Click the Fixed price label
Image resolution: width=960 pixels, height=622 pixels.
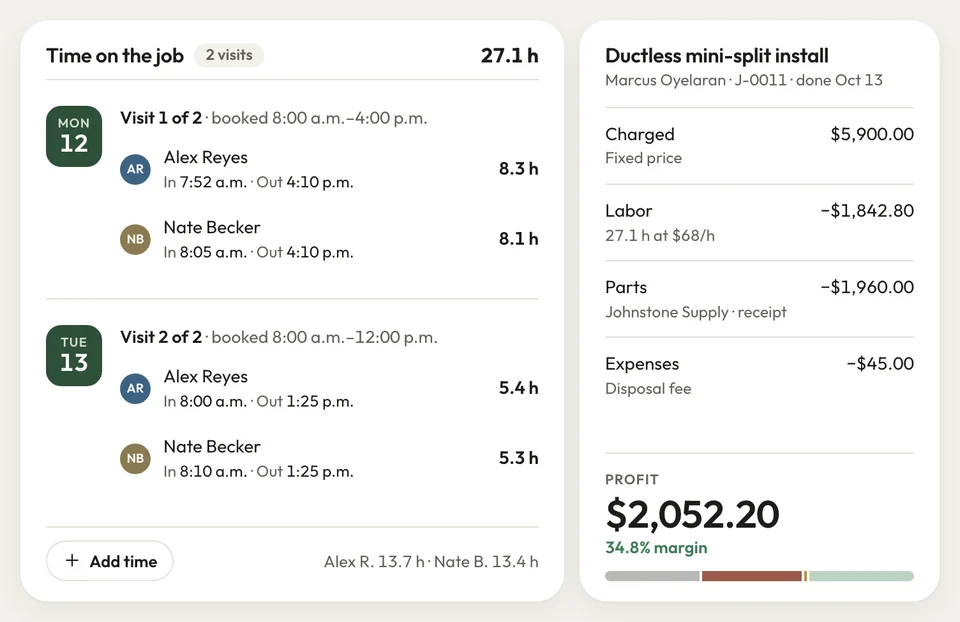tap(643, 158)
